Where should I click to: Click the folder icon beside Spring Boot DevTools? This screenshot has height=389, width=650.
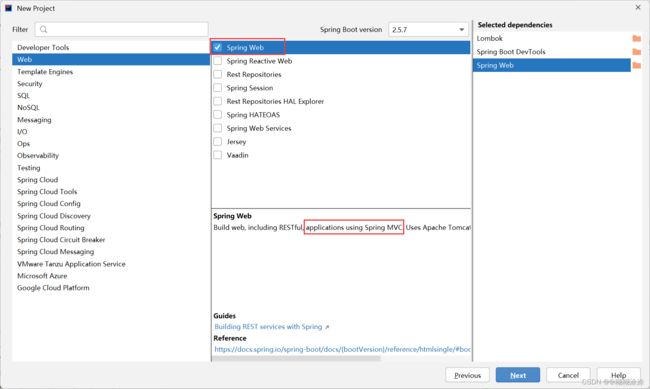pos(636,52)
